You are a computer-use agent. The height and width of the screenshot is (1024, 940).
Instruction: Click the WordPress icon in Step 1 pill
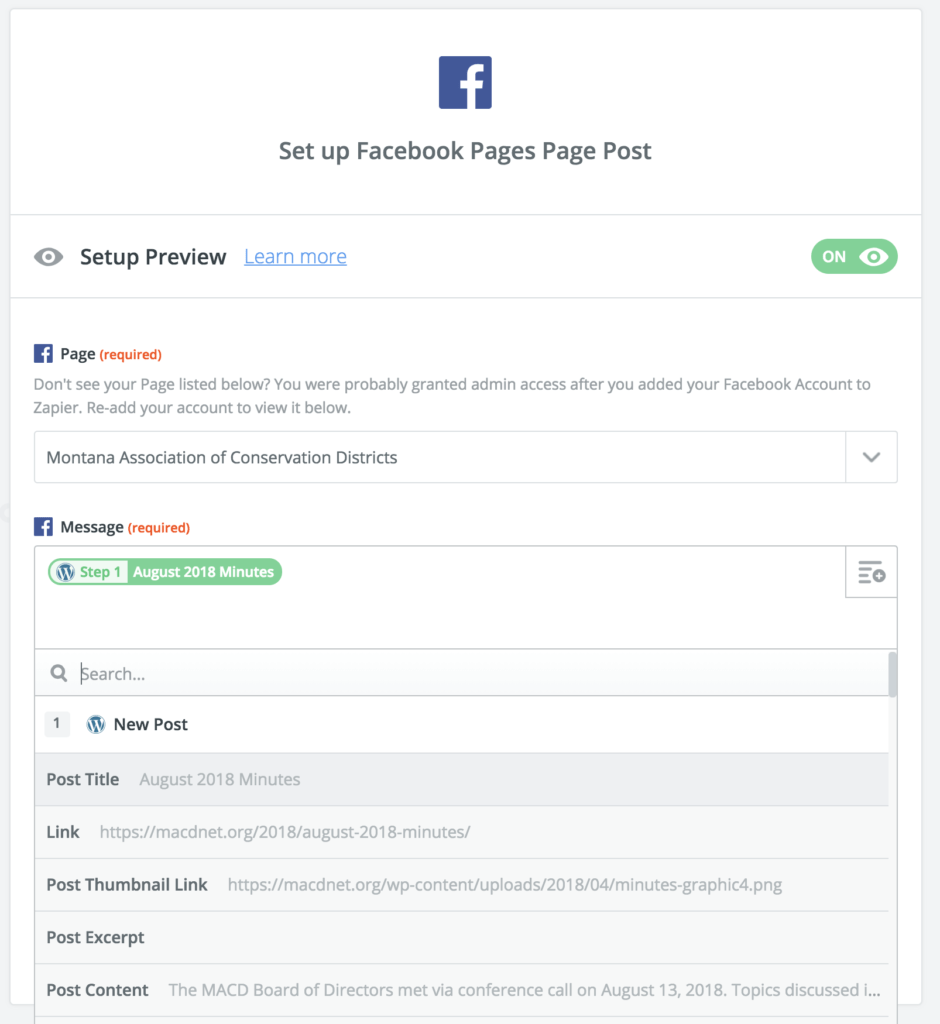[66, 572]
